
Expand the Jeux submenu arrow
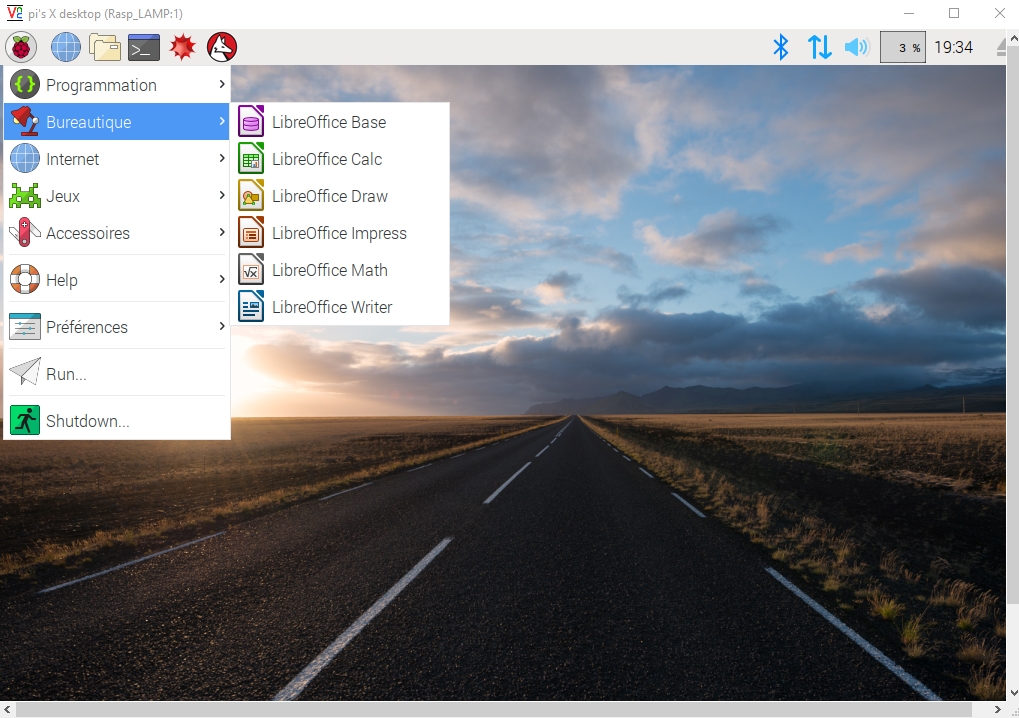(222, 195)
